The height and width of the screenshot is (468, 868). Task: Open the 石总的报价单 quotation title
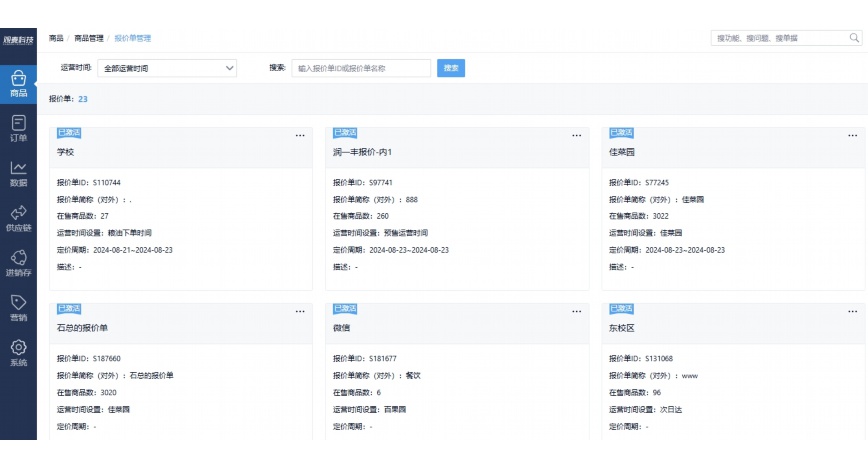pos(82,328)
